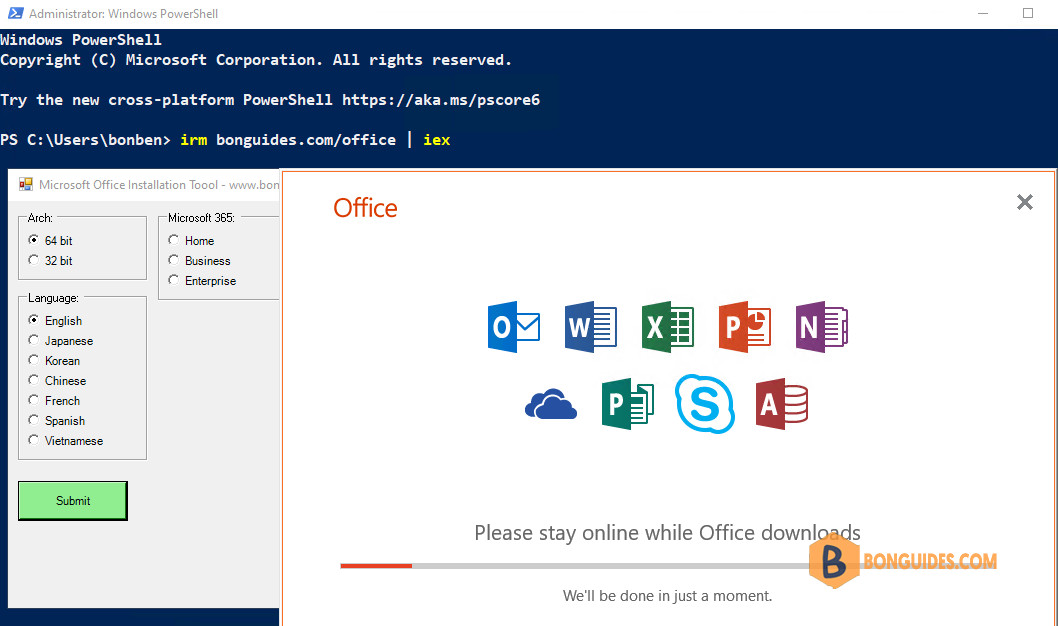Close the Office download dialog
This screenshot has height=626, width=1058.
pos(1025,202)
